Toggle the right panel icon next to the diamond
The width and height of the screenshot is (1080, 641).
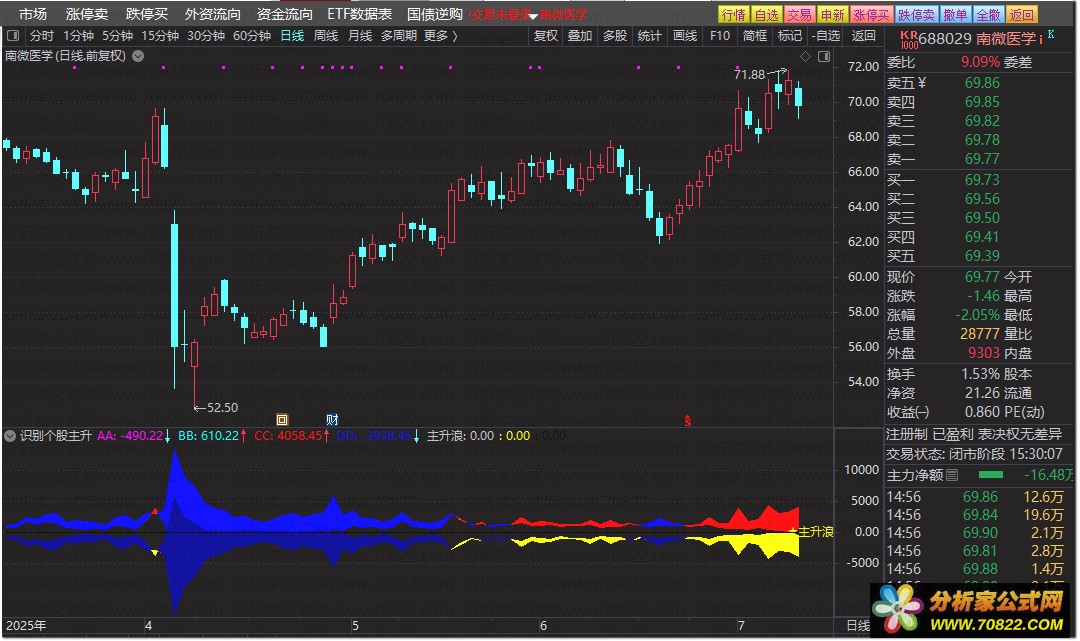(x=824, y=56)
